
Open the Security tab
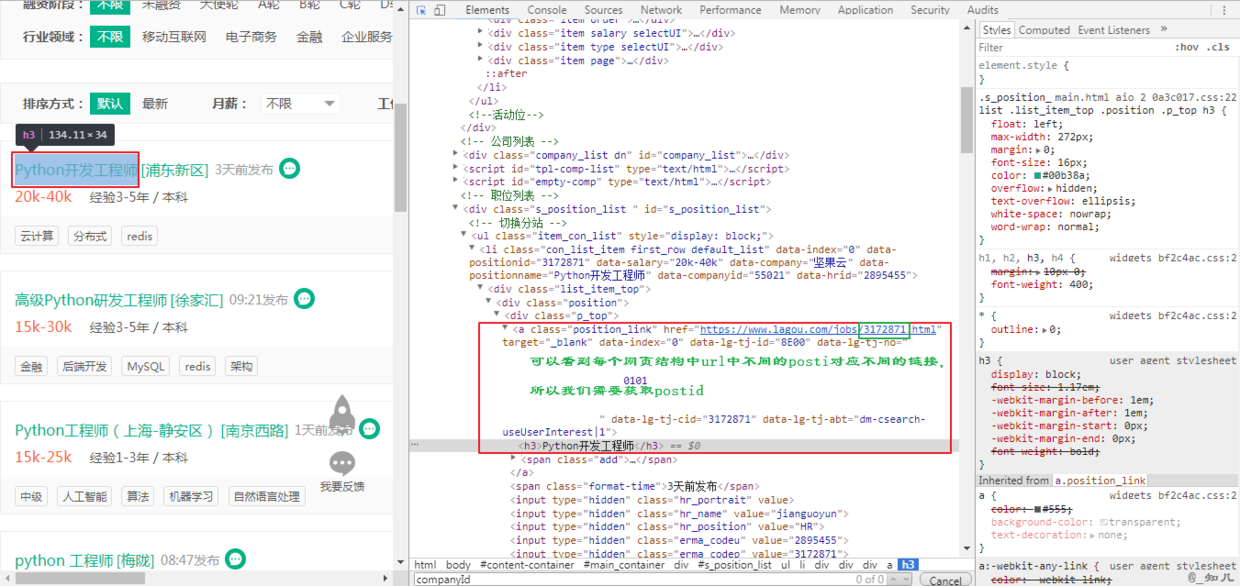coord(930,10)
